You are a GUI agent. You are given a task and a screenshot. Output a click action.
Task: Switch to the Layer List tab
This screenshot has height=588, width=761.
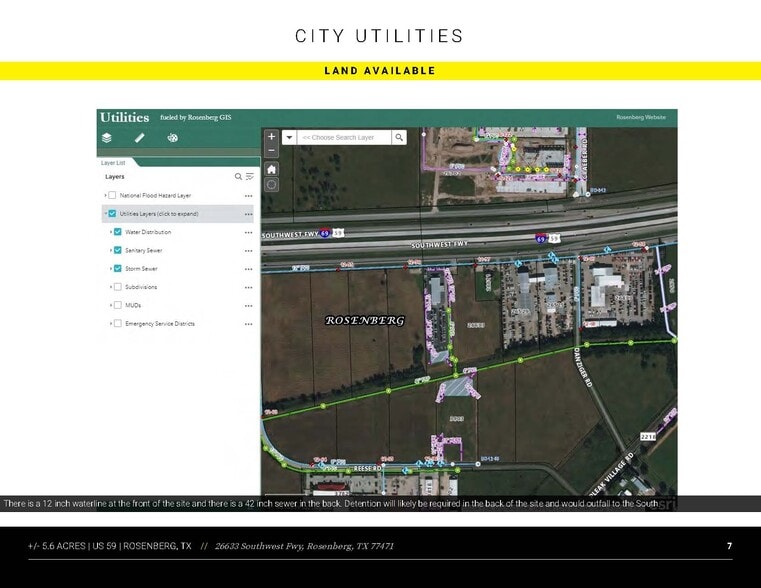113,162
